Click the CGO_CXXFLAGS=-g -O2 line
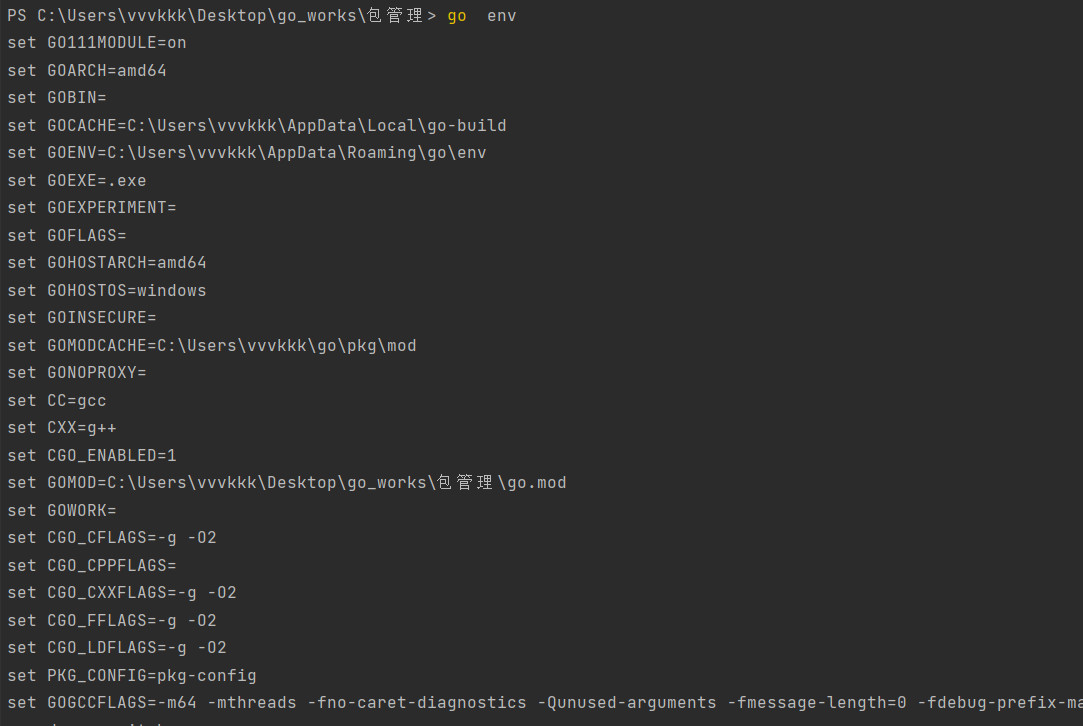The width and height of the screenshot is (1083, 726). [122, 593]
